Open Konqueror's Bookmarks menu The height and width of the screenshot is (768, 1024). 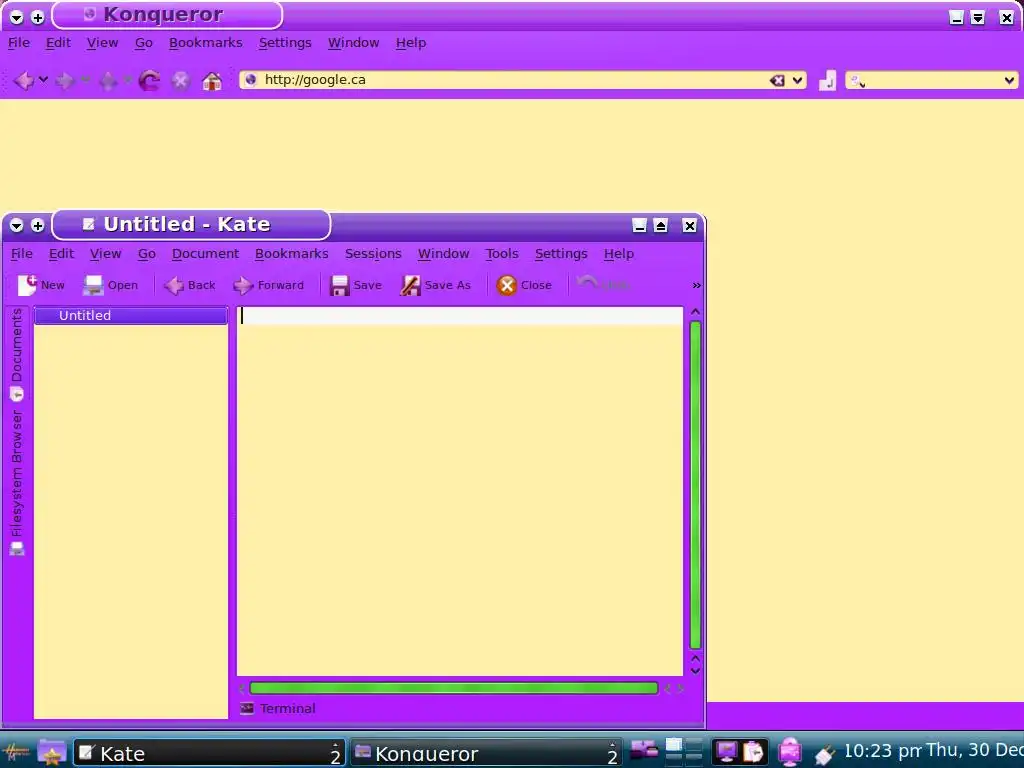coord(206,42)
